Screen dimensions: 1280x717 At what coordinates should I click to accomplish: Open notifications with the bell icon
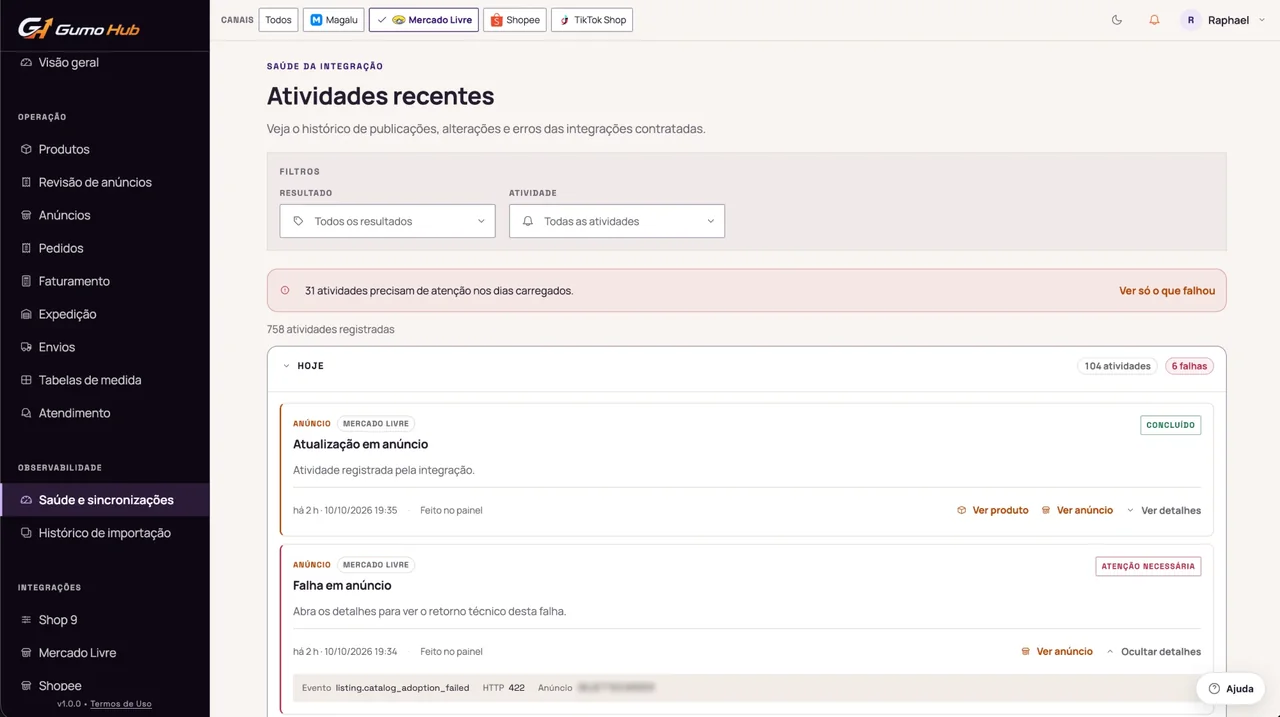tap(1154, 20)
